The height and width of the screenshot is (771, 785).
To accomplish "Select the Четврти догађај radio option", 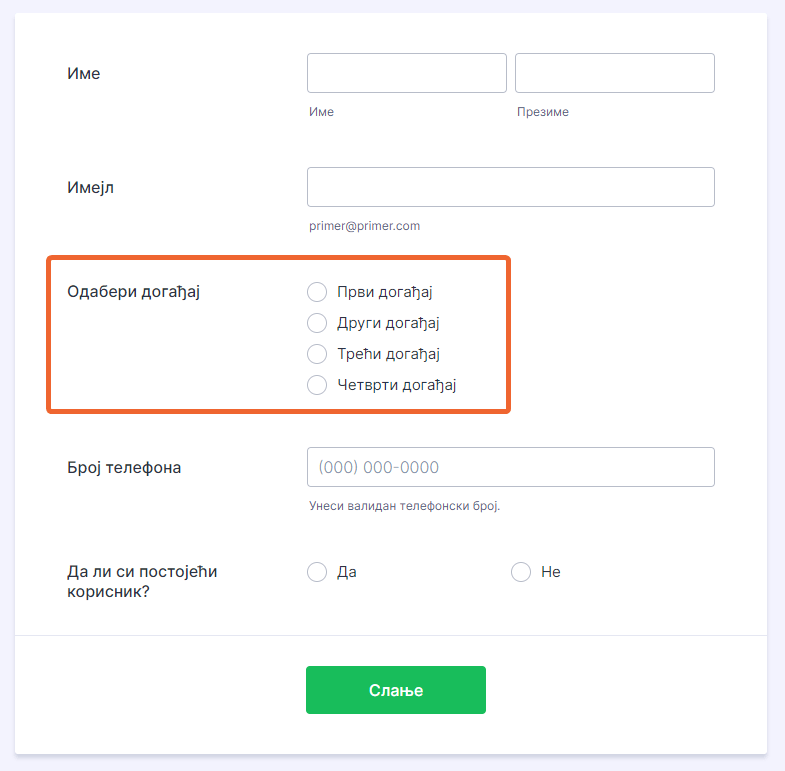I will click(317, 385).
